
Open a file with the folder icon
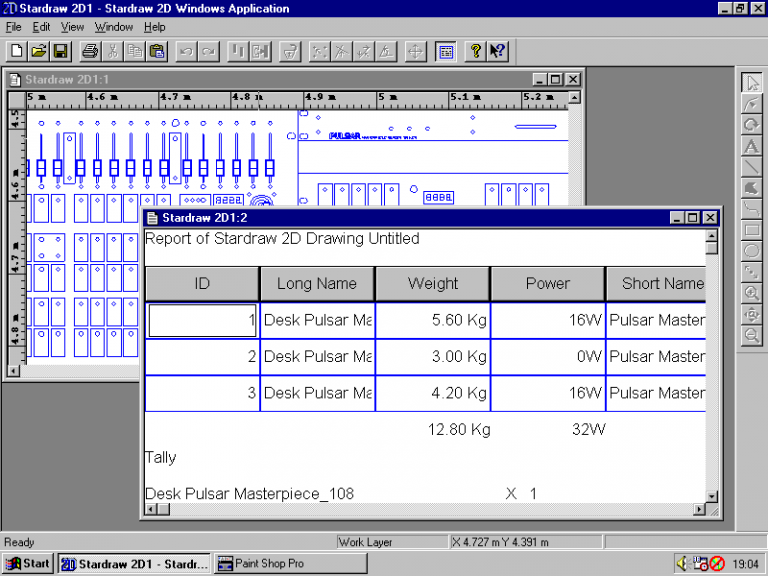[39, 50]
